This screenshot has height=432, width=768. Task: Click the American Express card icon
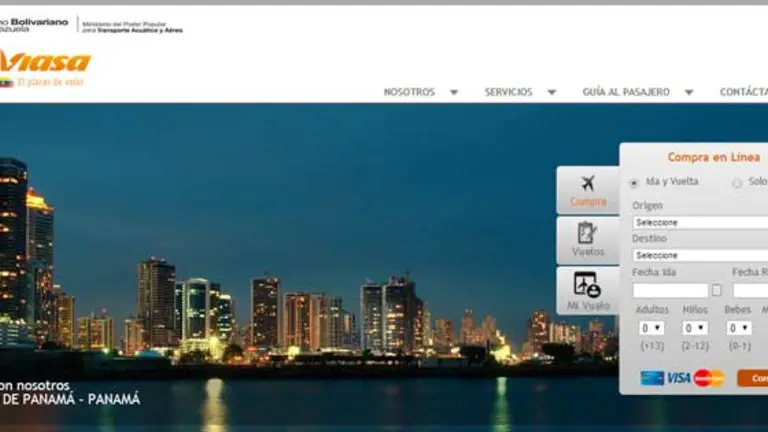[652, 378]
